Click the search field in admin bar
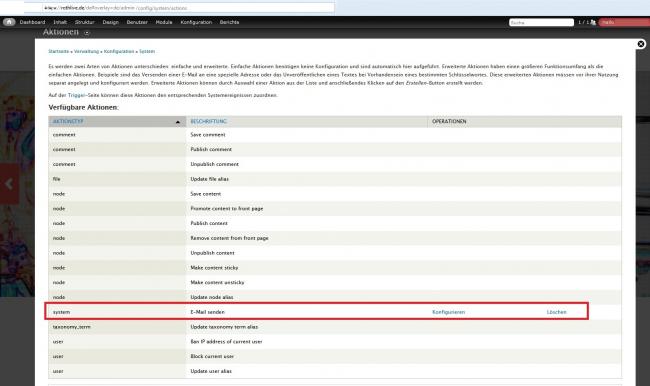Viewport: 650px width, 386px height. tap(541, 22)
